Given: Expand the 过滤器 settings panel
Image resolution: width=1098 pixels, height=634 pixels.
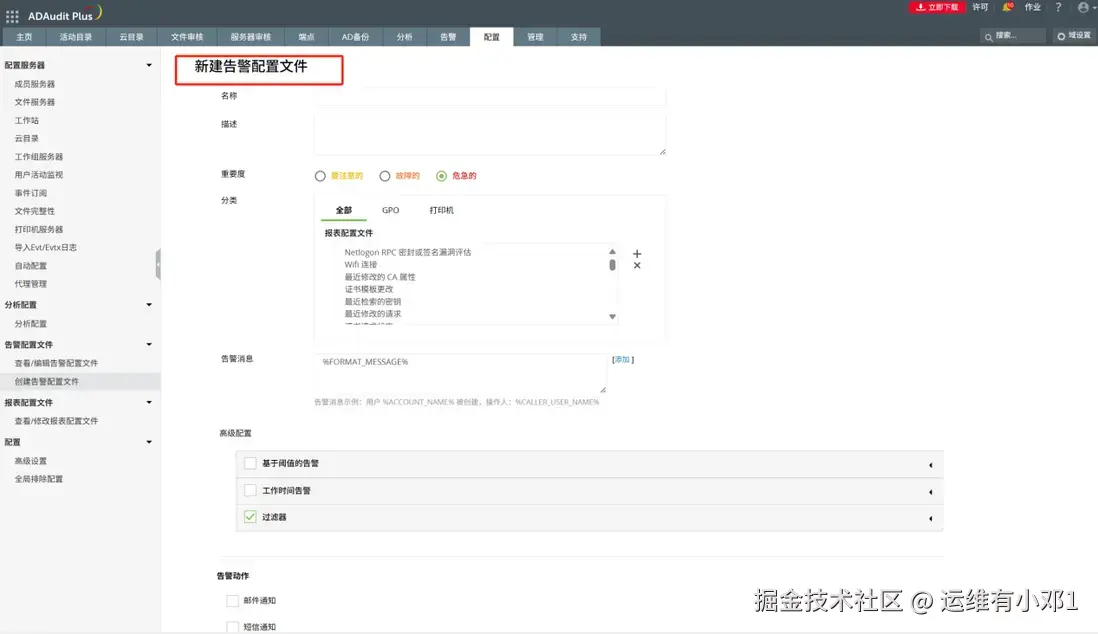Looking at the screenshot, I should [929, 517].
